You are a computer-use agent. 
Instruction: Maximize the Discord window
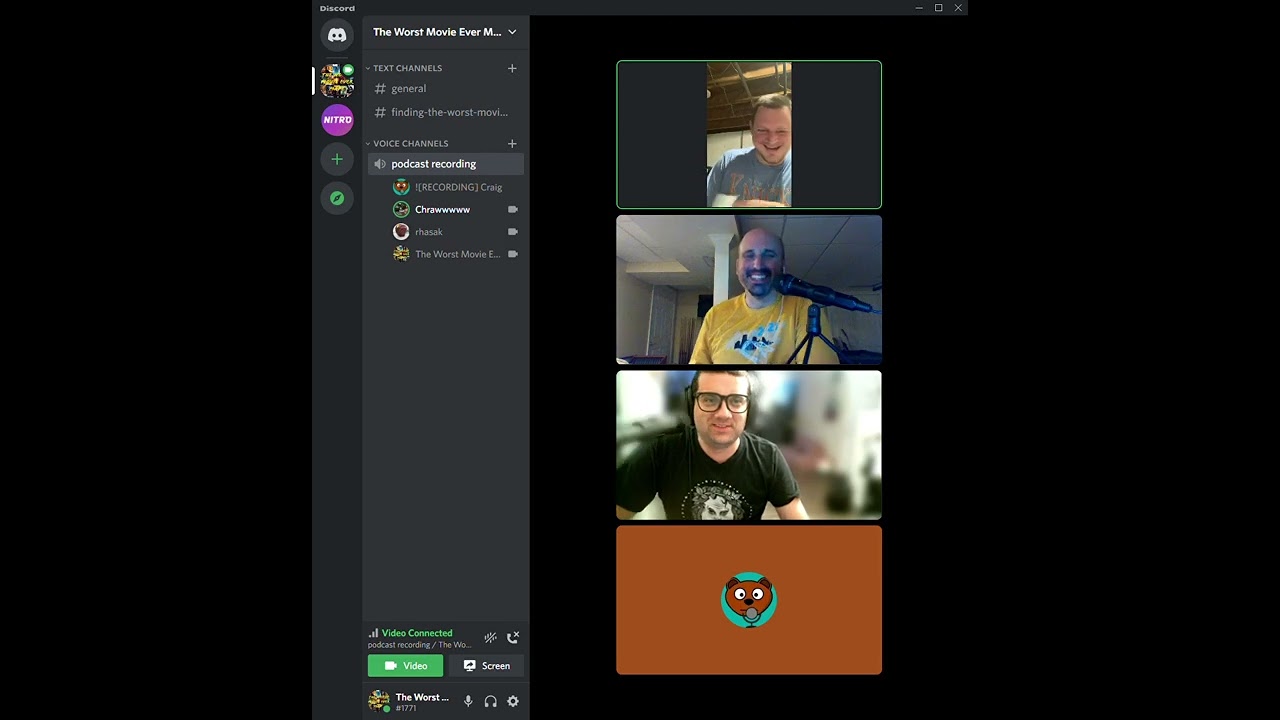(938, 8)
